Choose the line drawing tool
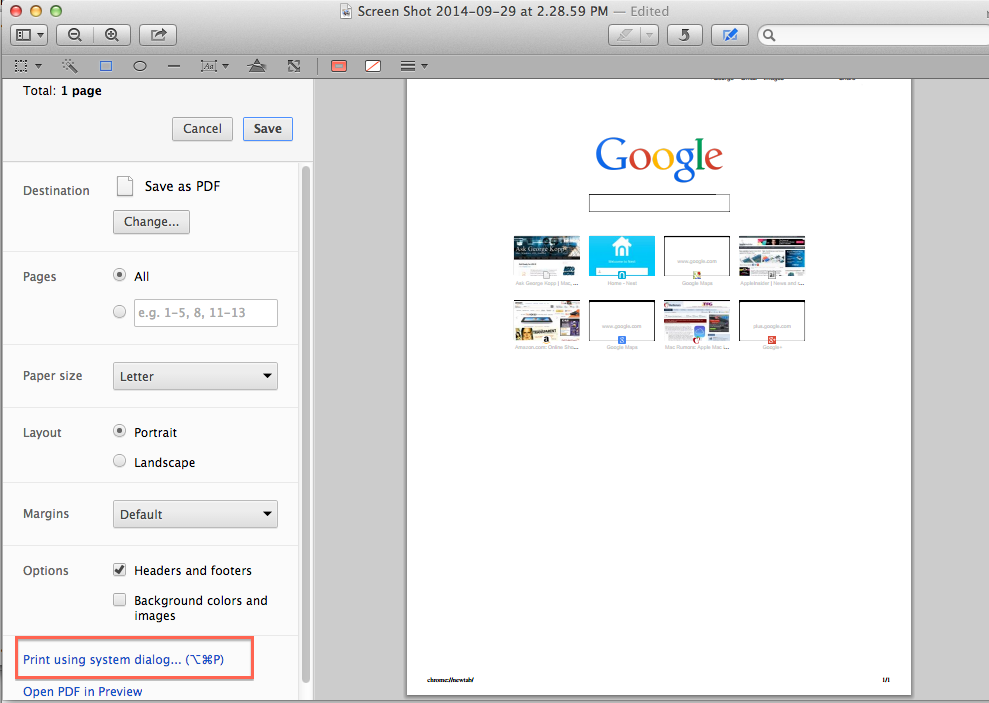Screen dimensions: 989x703 click(x=174, y=66)
